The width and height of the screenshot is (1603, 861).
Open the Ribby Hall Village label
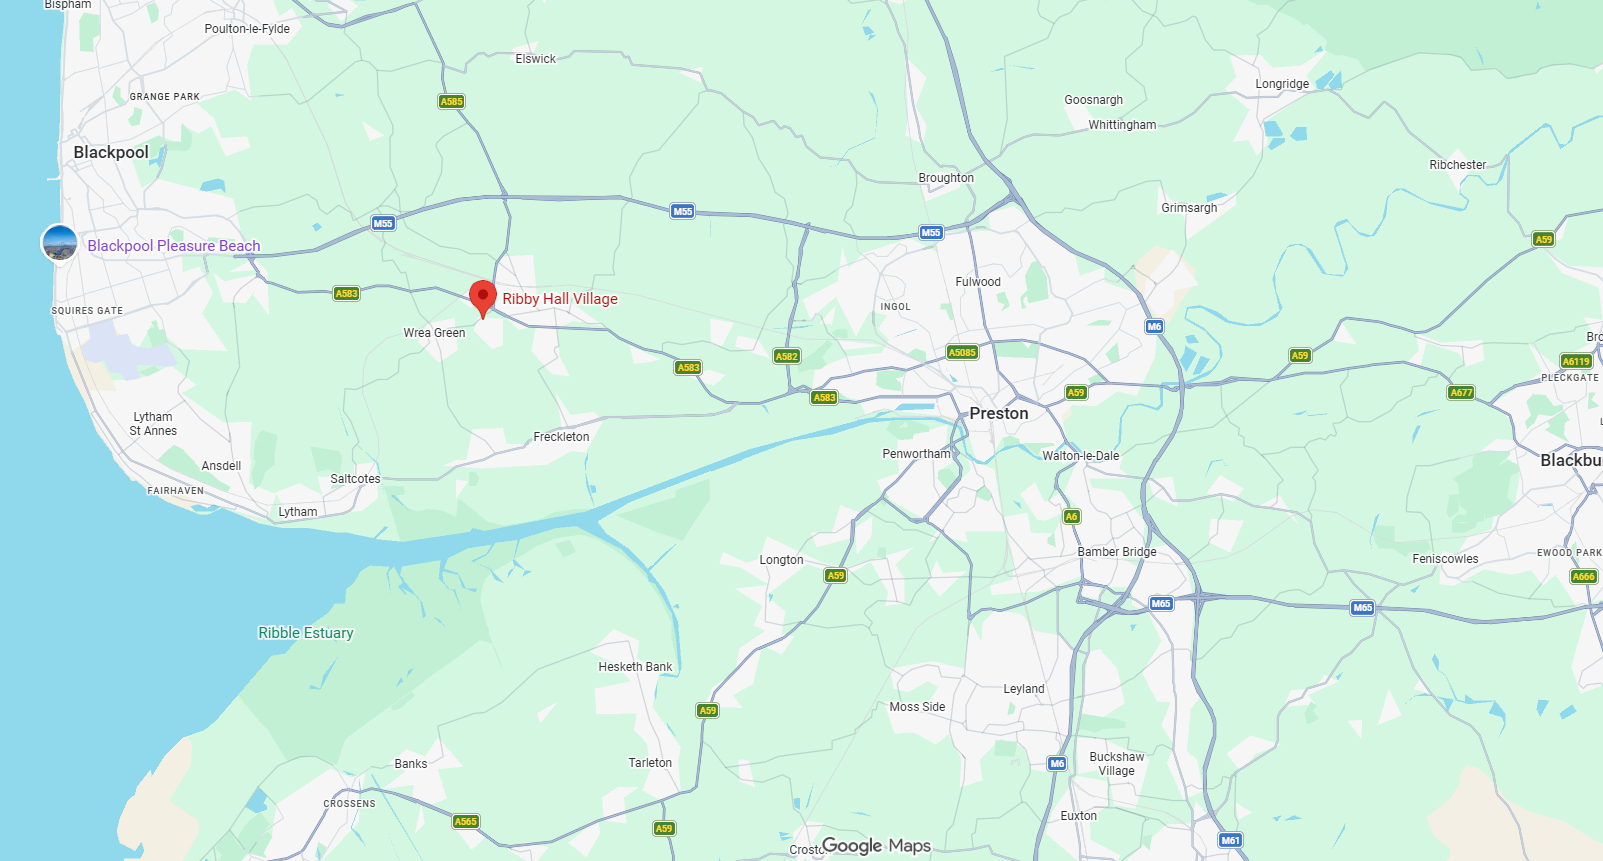(x=560, y=299)
